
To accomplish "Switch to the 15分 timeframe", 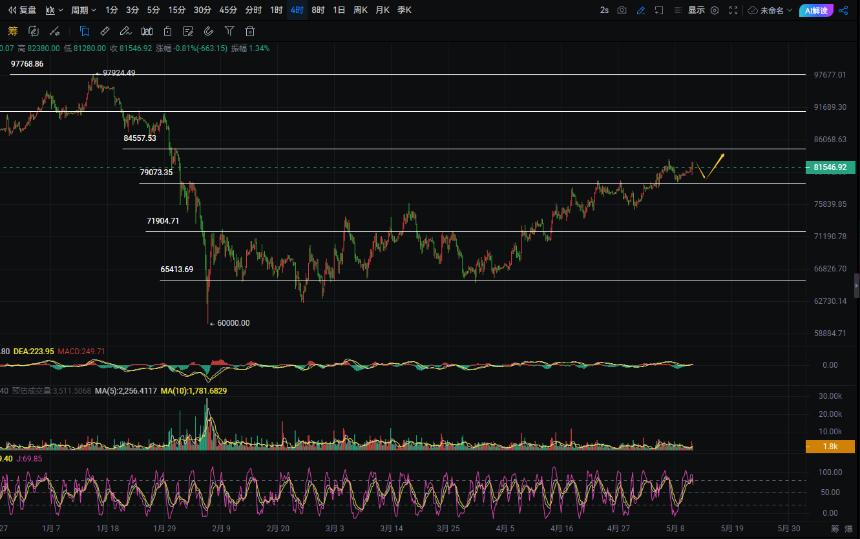I will coord(177,10).
